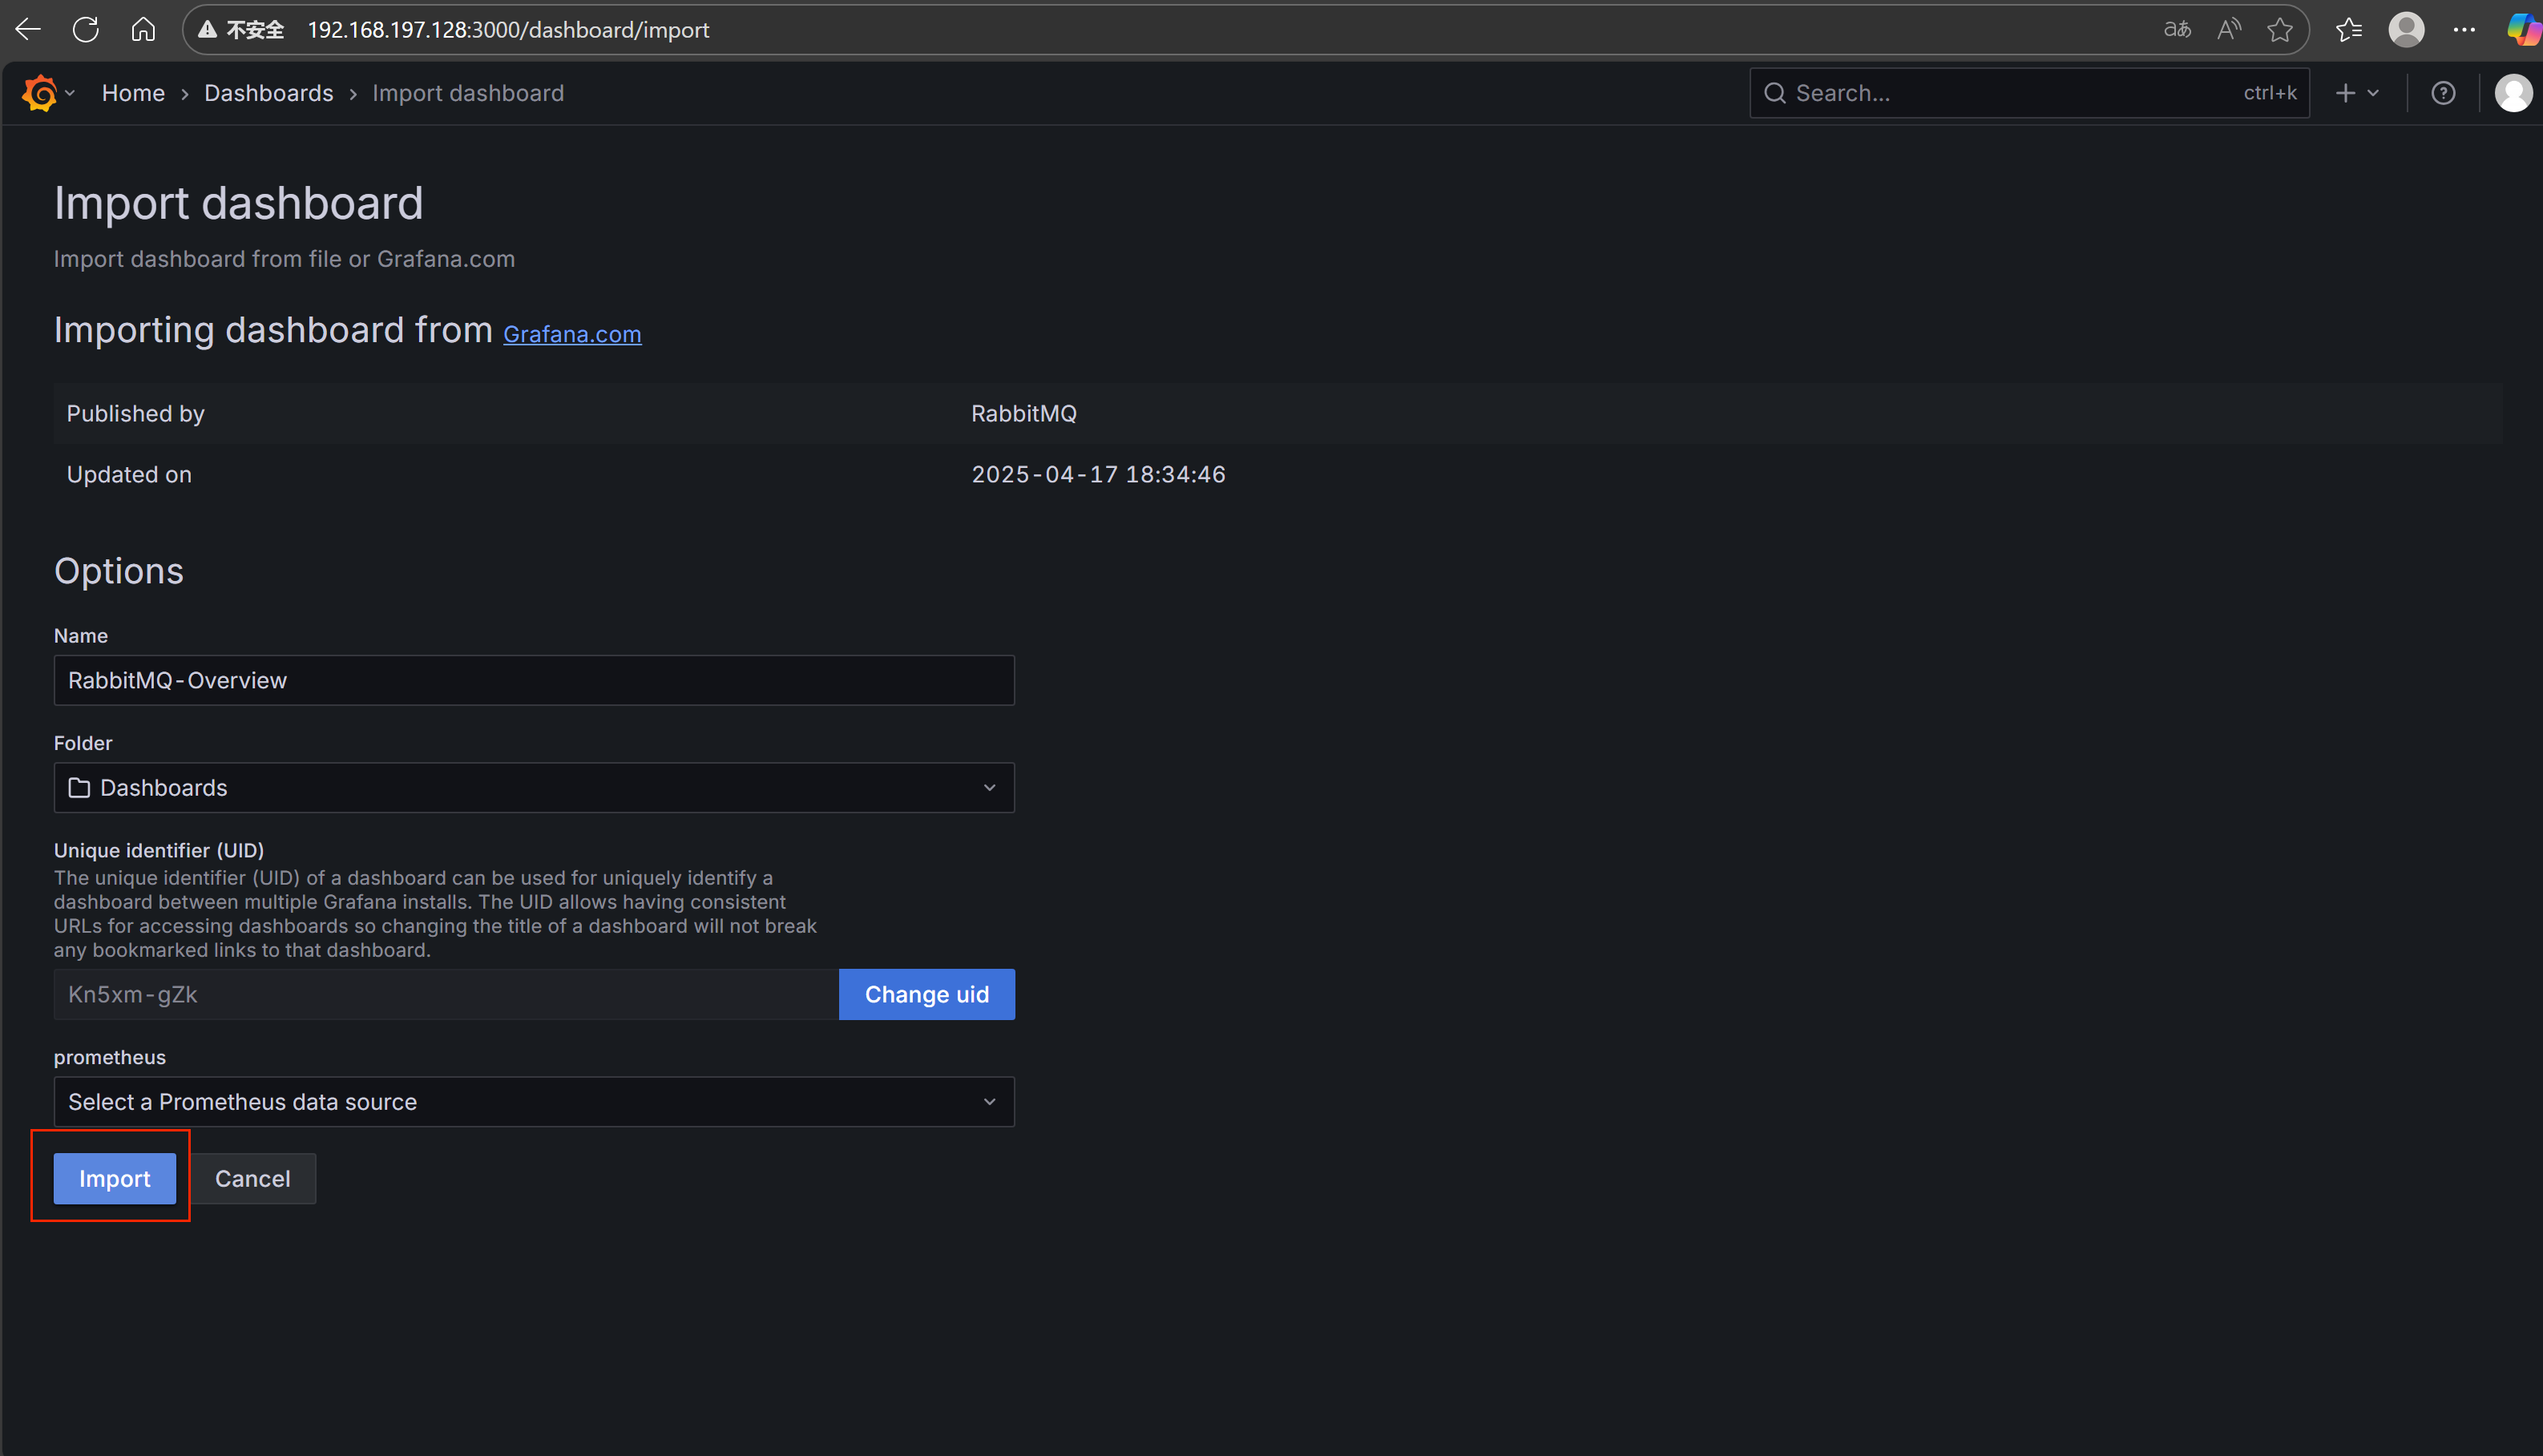
Task: Focus the Name field with RabbitMQ-Overview
Action: (x=534, y=680)
